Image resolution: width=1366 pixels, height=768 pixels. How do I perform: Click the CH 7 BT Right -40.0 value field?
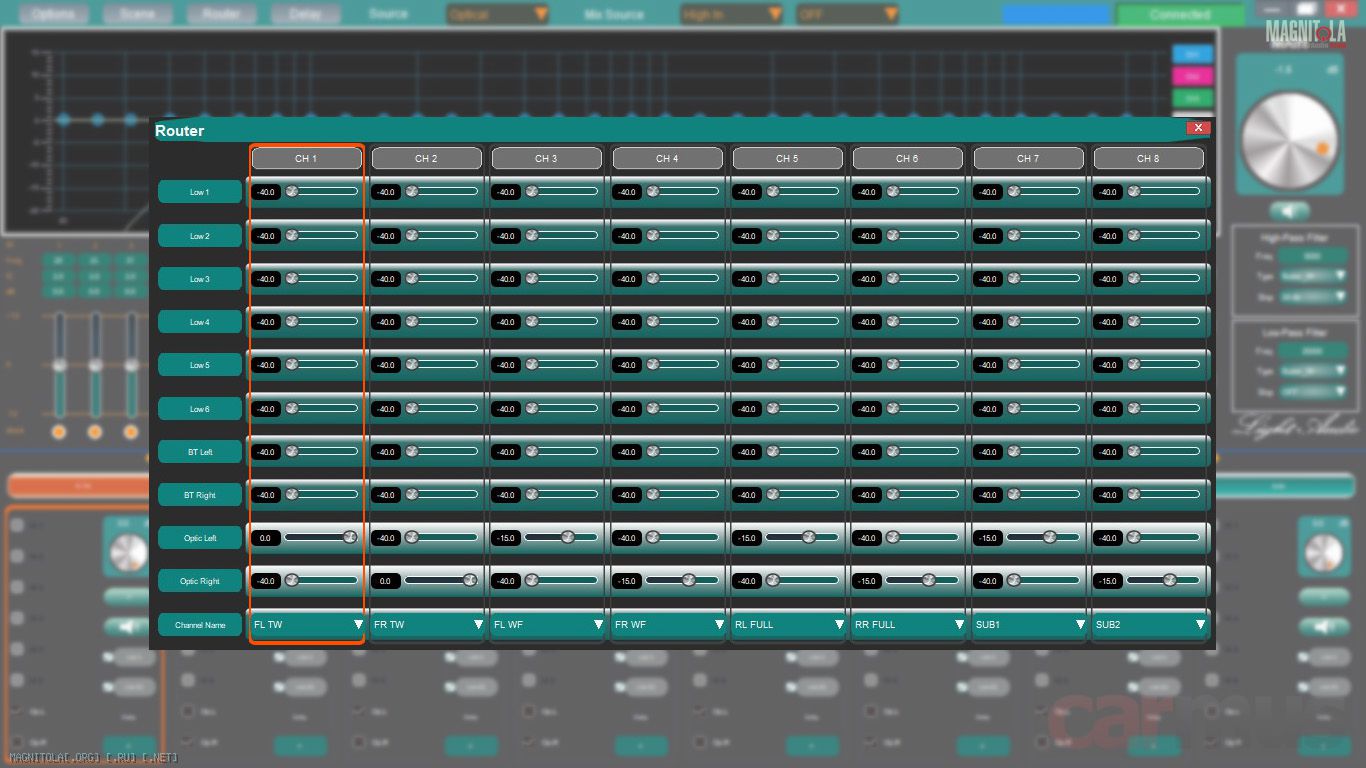tap(988, 495)
